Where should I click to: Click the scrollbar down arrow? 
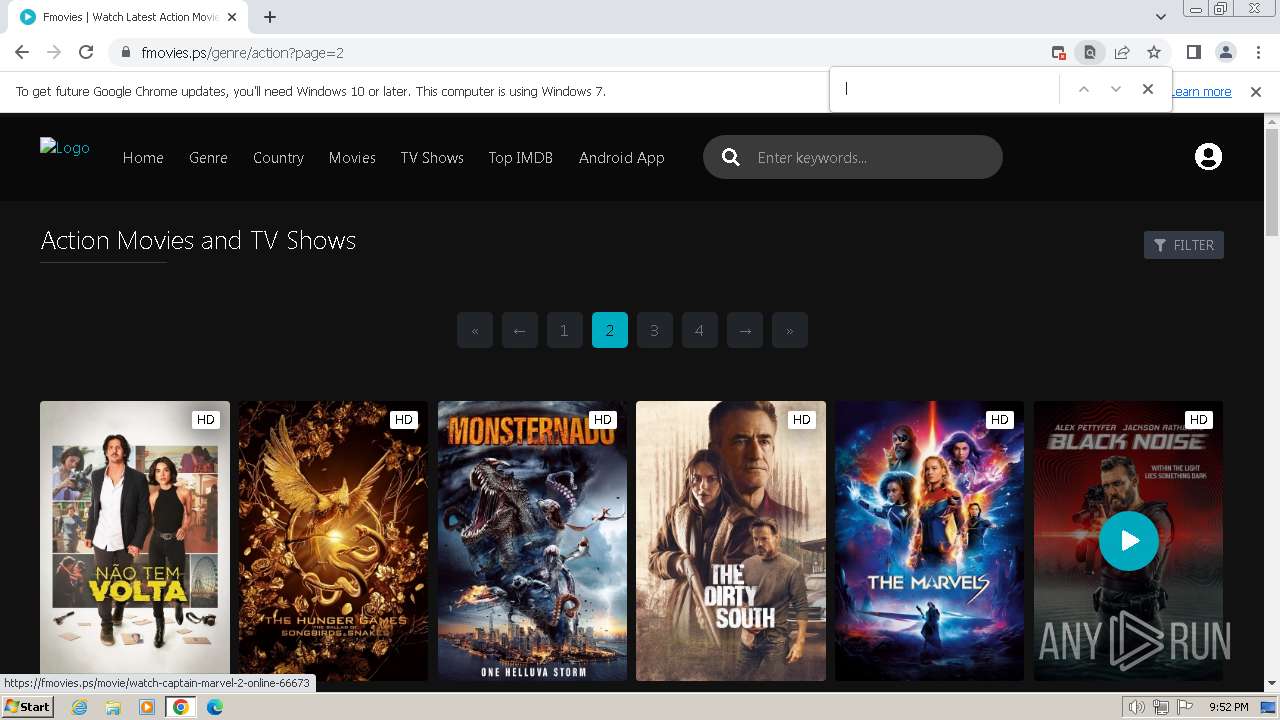pyautogui.click(x=1272, y=684)
